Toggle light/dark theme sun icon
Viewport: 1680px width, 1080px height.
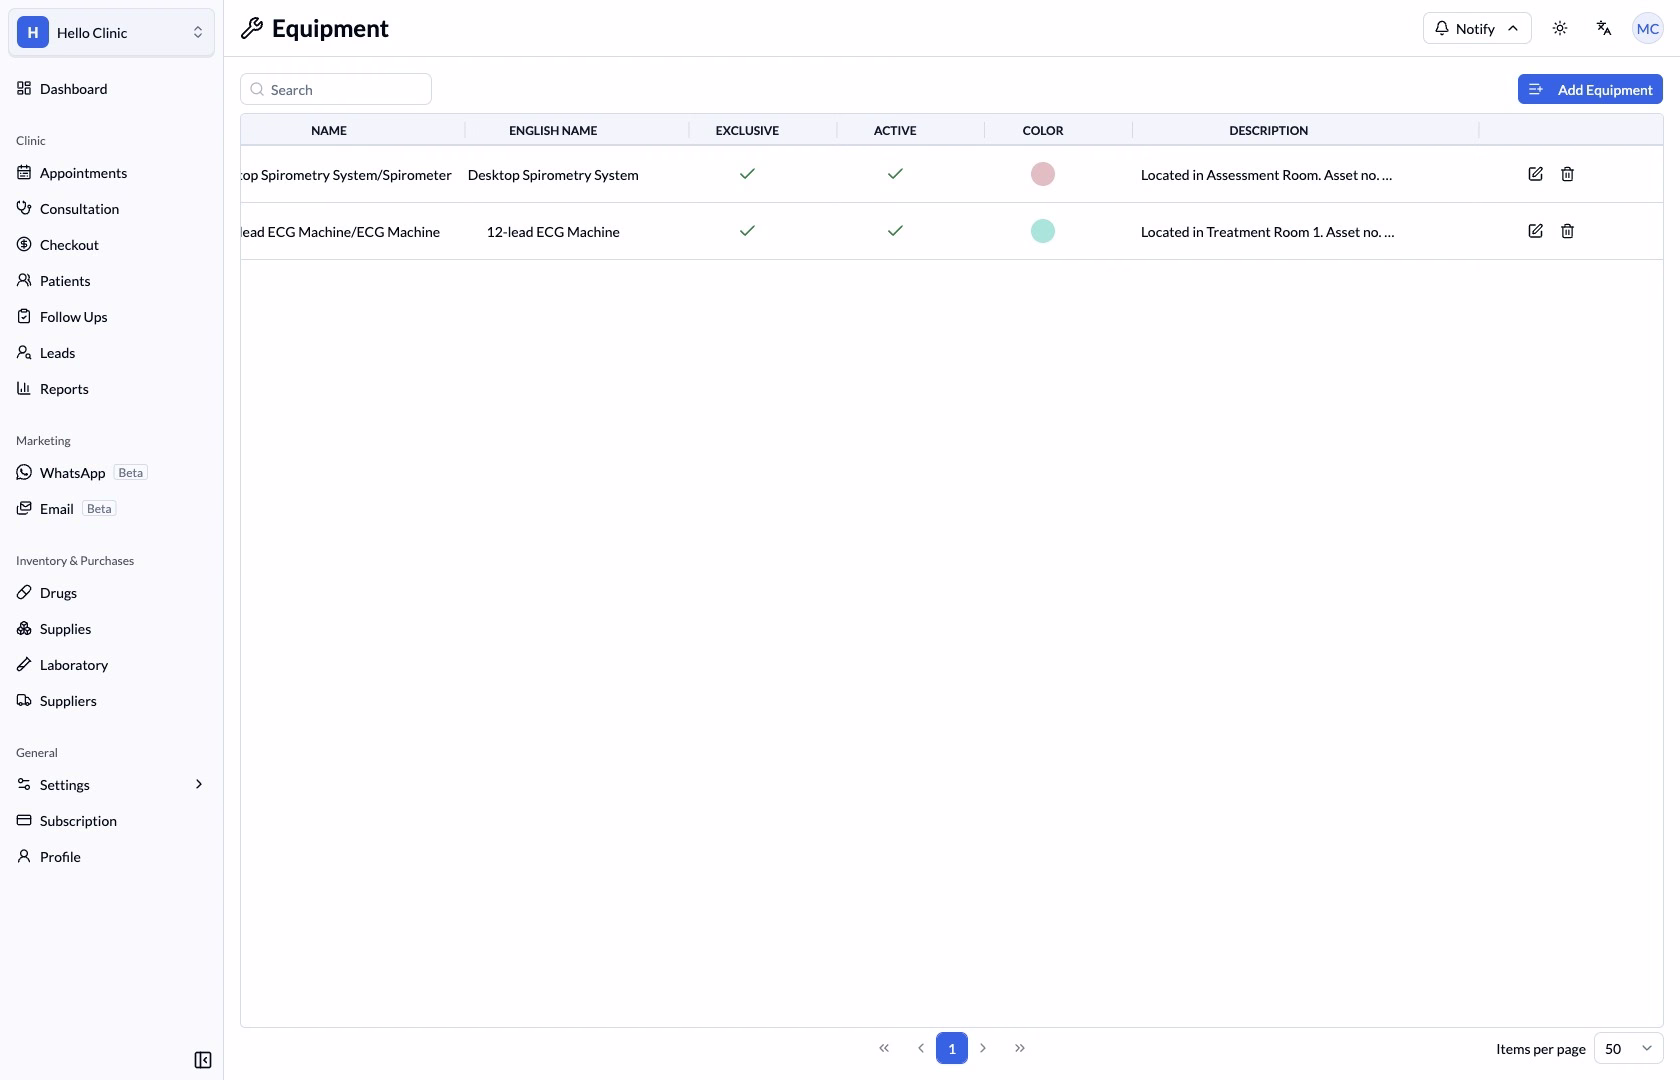1560,28
